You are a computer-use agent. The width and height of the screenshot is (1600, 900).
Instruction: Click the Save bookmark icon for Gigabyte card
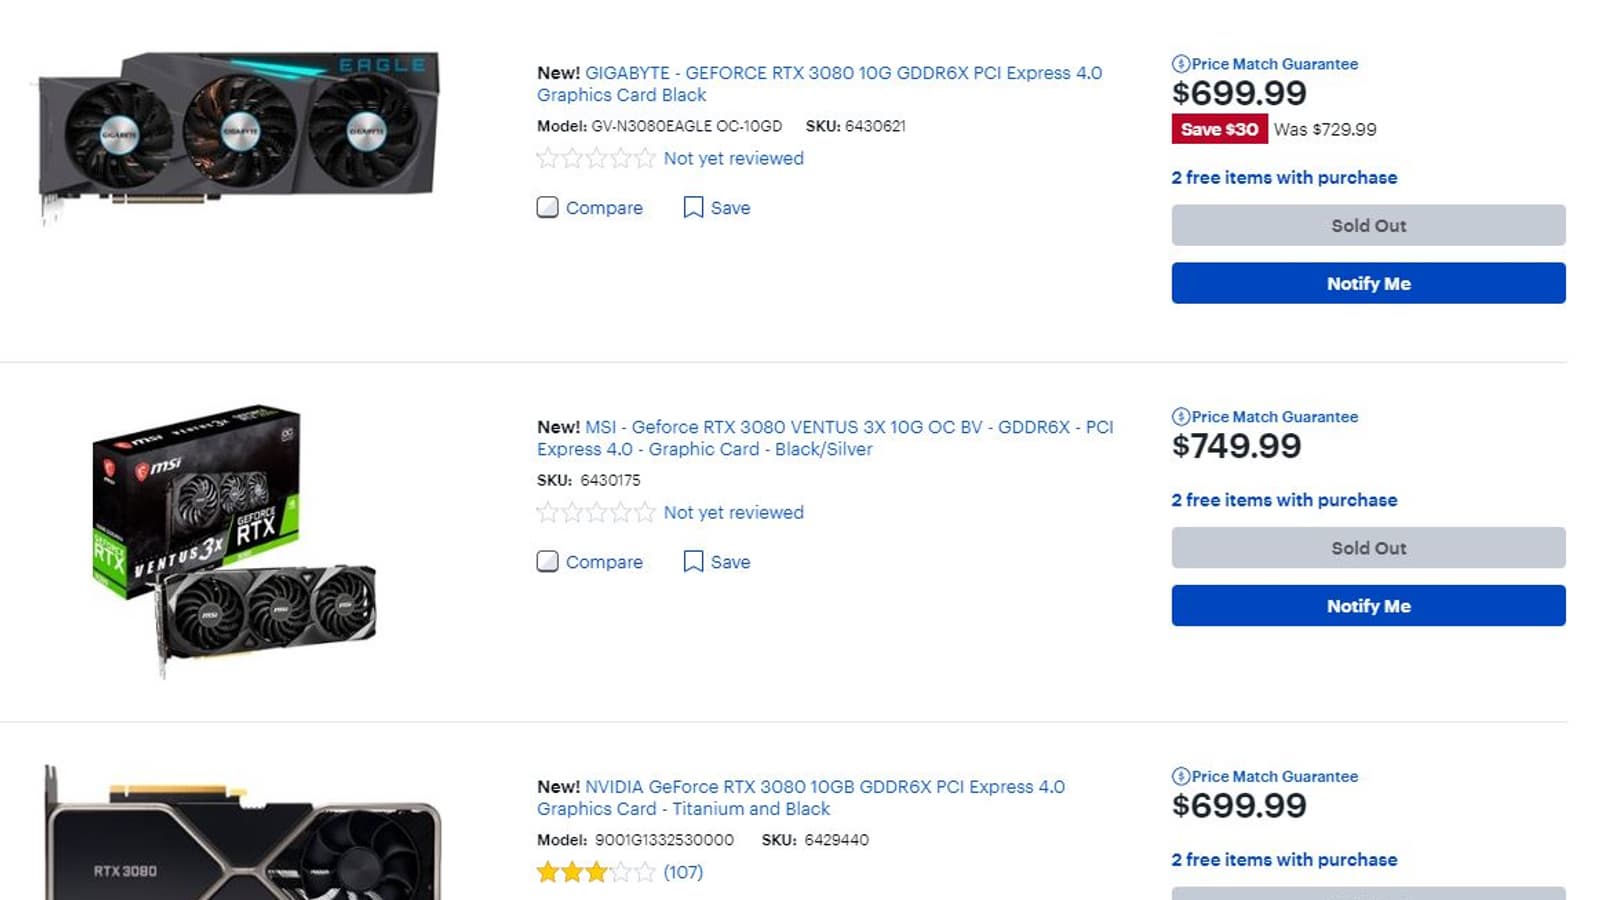coord(693,207)
